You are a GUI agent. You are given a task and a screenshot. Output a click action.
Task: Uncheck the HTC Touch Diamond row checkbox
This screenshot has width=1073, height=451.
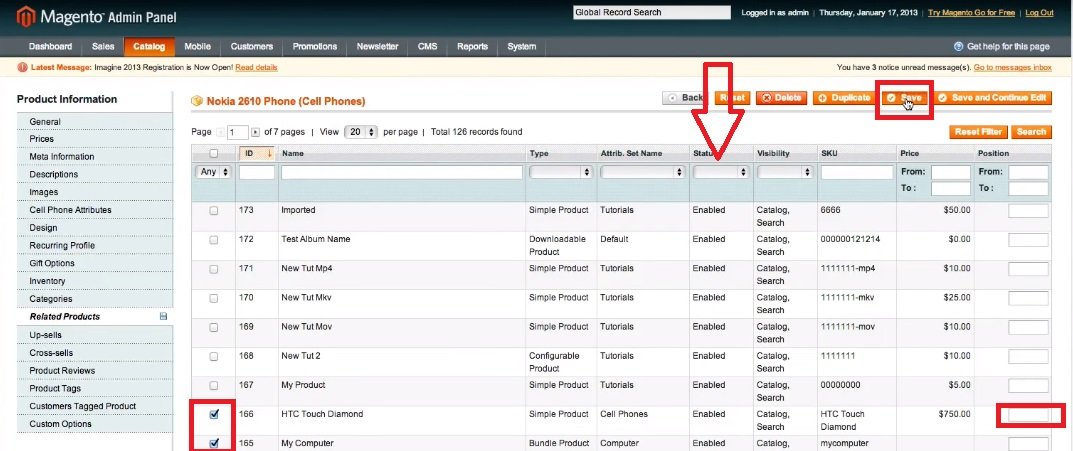[214, 414]
